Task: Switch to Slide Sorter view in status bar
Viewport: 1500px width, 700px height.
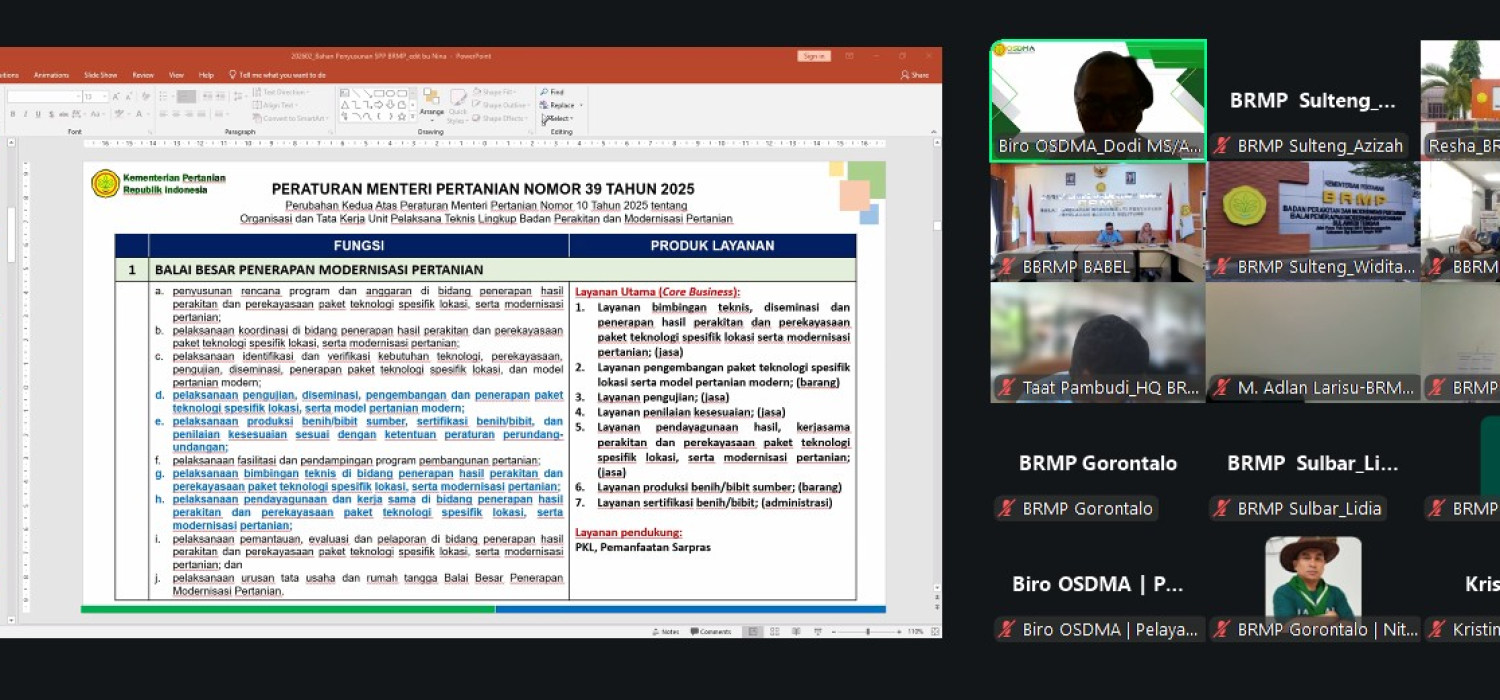Action: coord(772,632)
